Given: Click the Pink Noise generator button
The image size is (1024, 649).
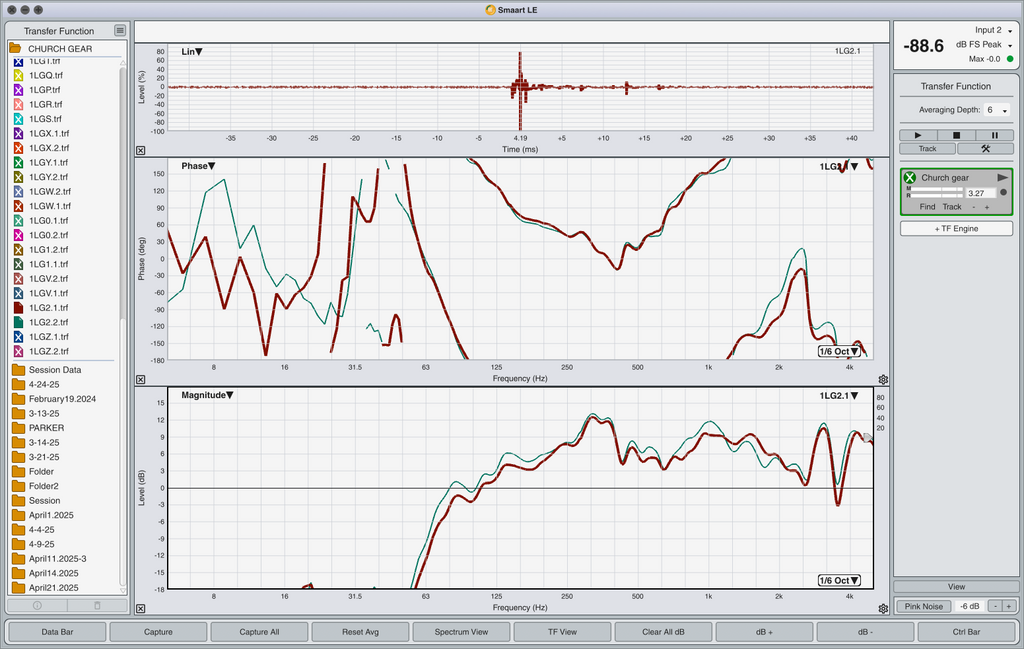Looking at the screenshot, I should click(923, 606).
